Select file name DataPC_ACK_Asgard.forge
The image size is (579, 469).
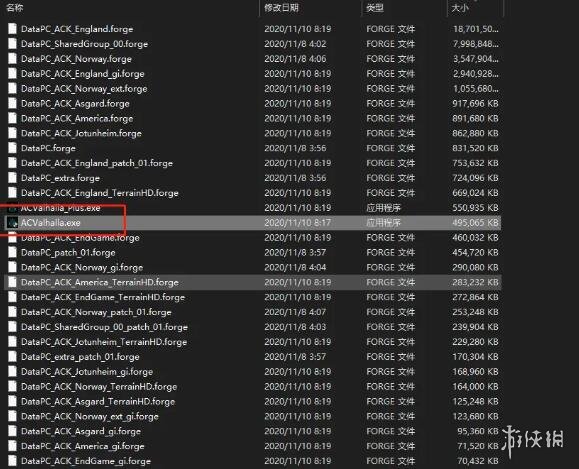(75, 103)
